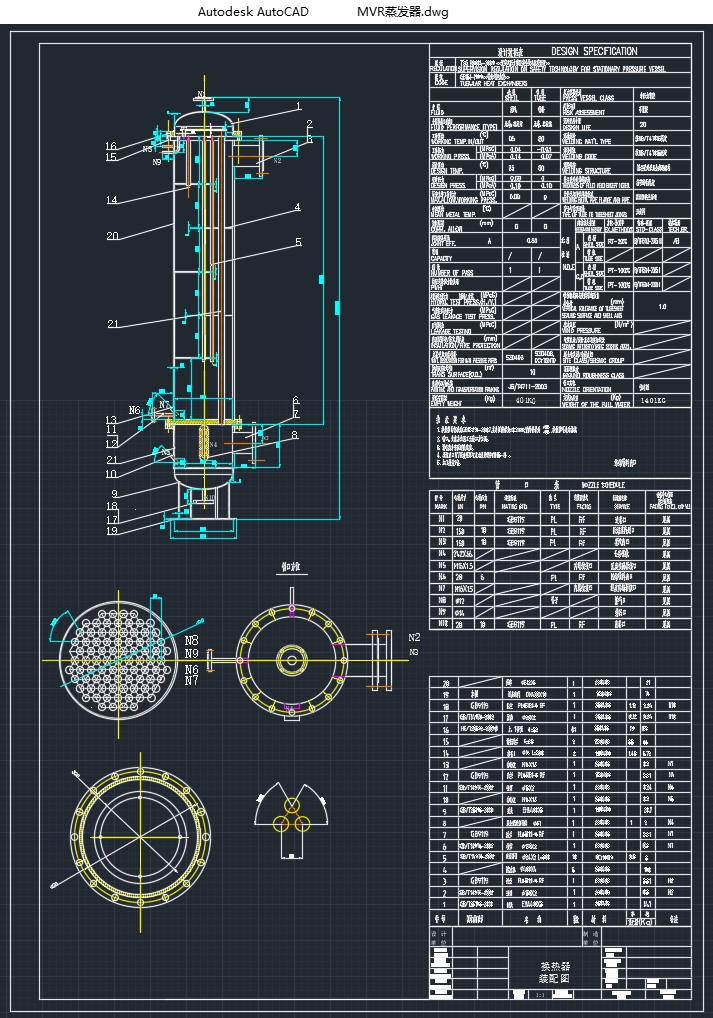The height and width of the screenshot is (1018, 713).
Task: Select part callout number 4
Action: [297, 208]
